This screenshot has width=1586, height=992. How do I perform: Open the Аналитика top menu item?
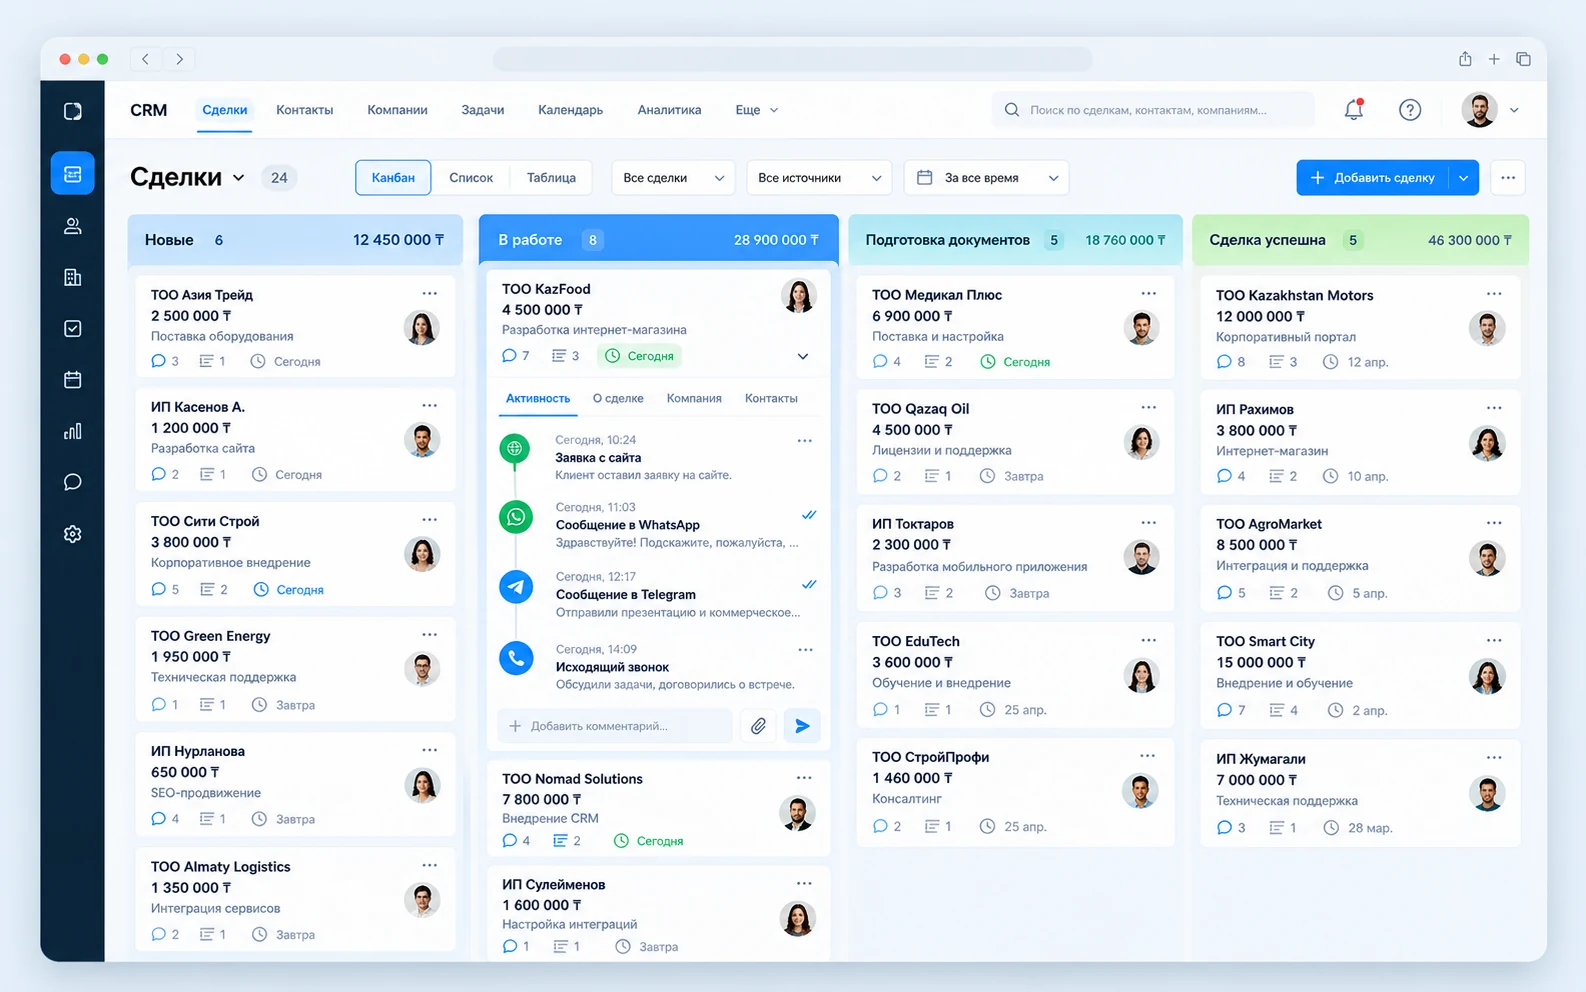click(x=669, y=110)
